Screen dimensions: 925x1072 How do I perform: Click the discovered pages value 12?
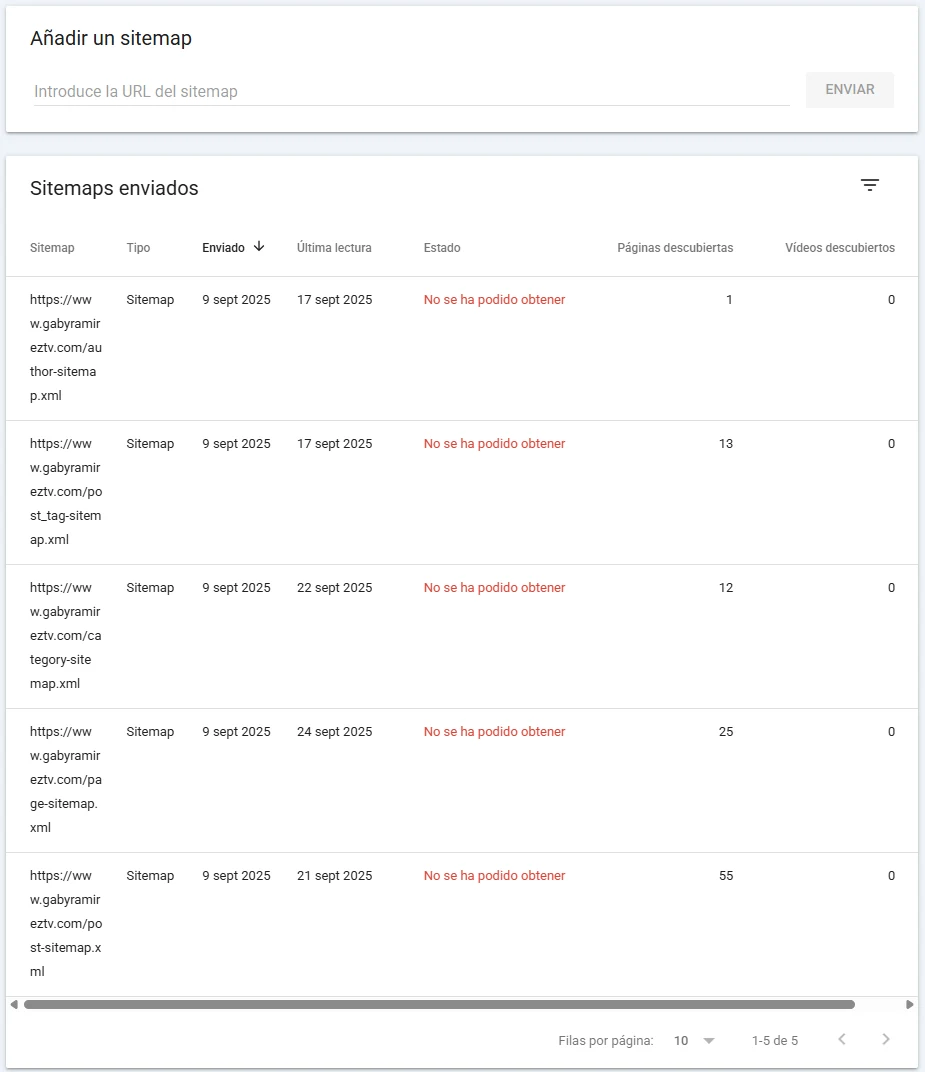pyautogui.click(x=725, y=587)
